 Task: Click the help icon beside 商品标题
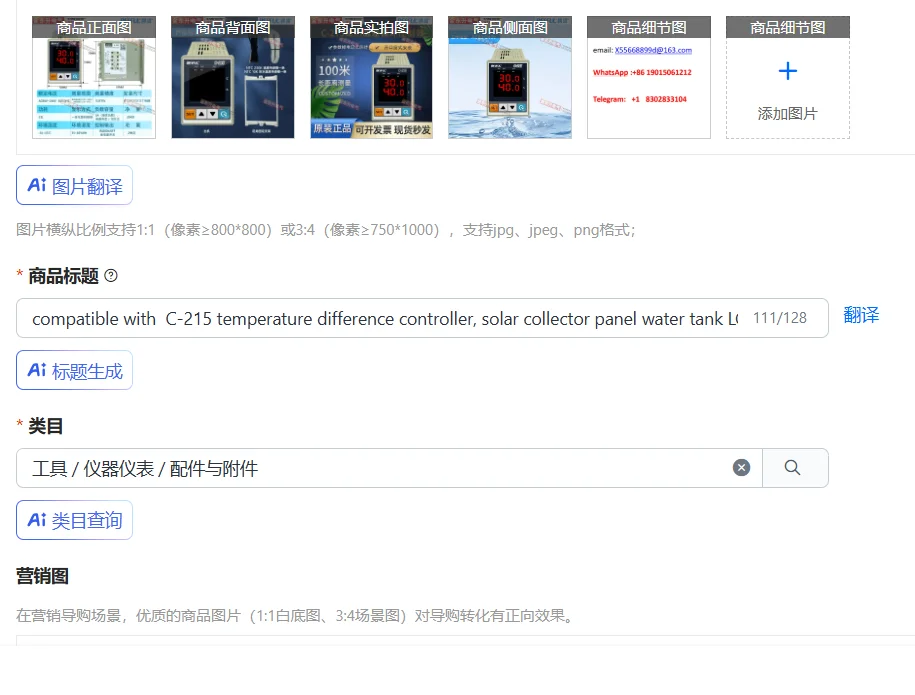(x=111, y=275)
